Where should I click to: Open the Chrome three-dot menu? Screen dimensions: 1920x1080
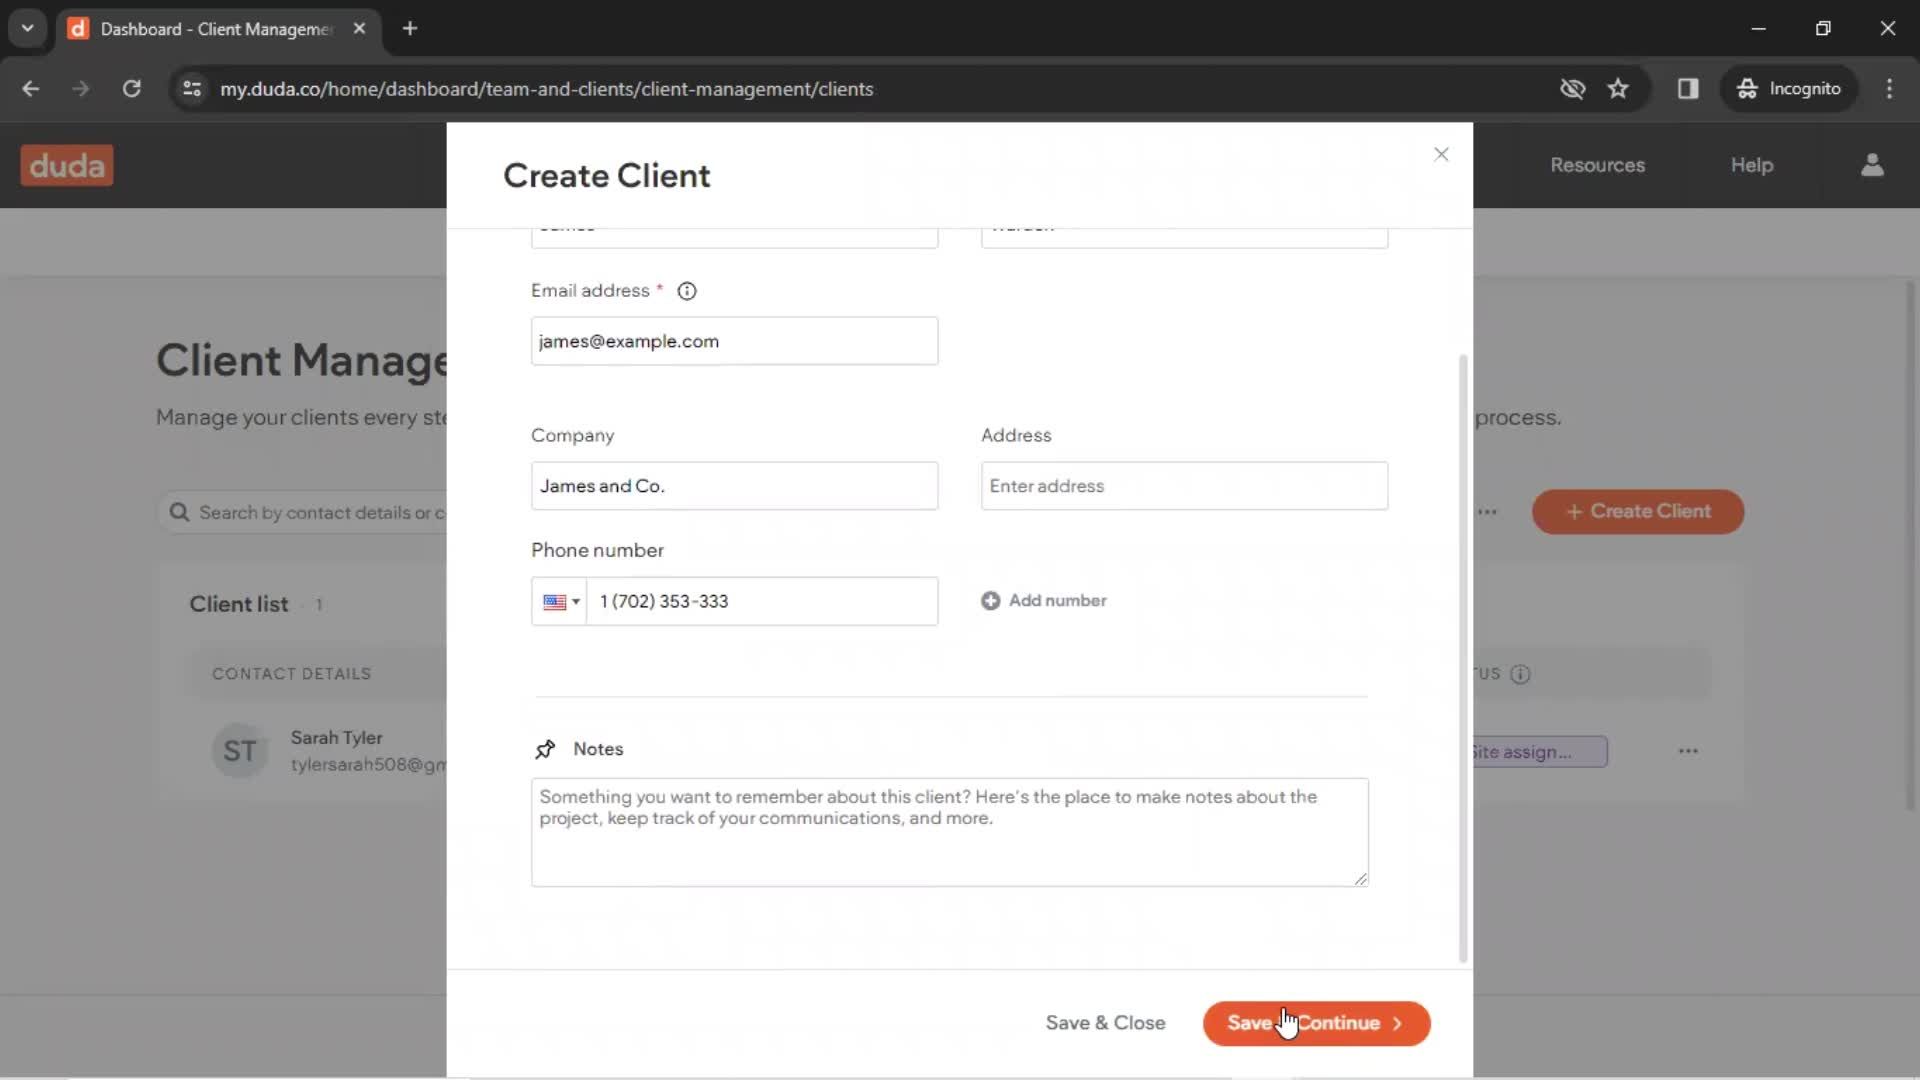click(1889, 89)
